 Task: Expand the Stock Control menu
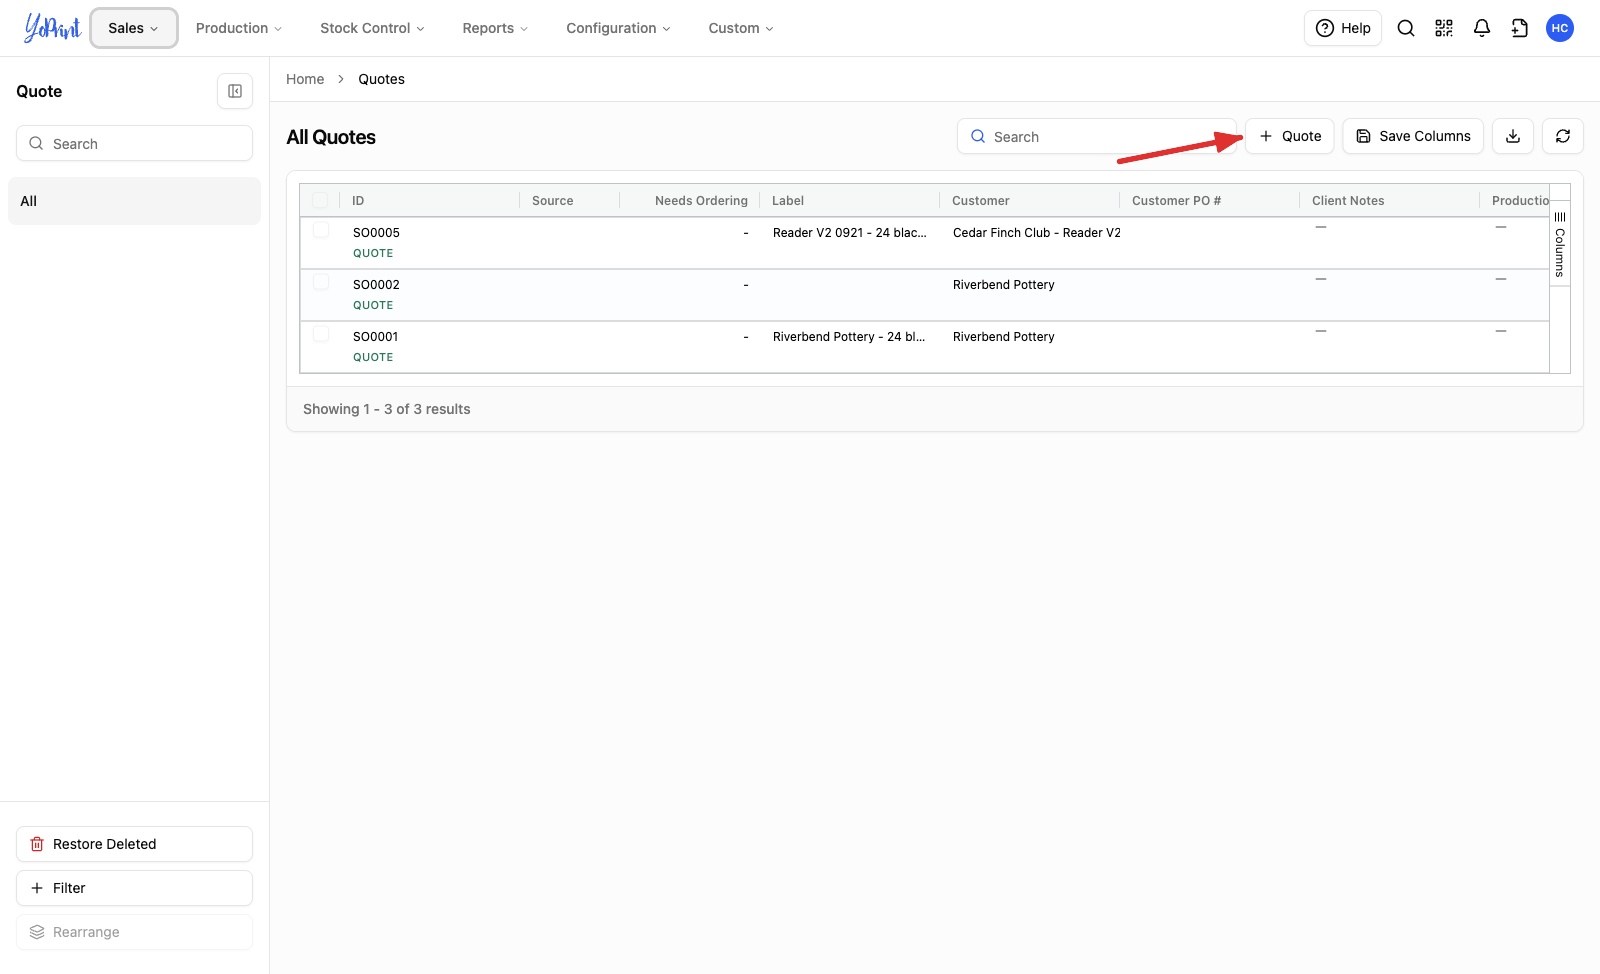[372, 28]
